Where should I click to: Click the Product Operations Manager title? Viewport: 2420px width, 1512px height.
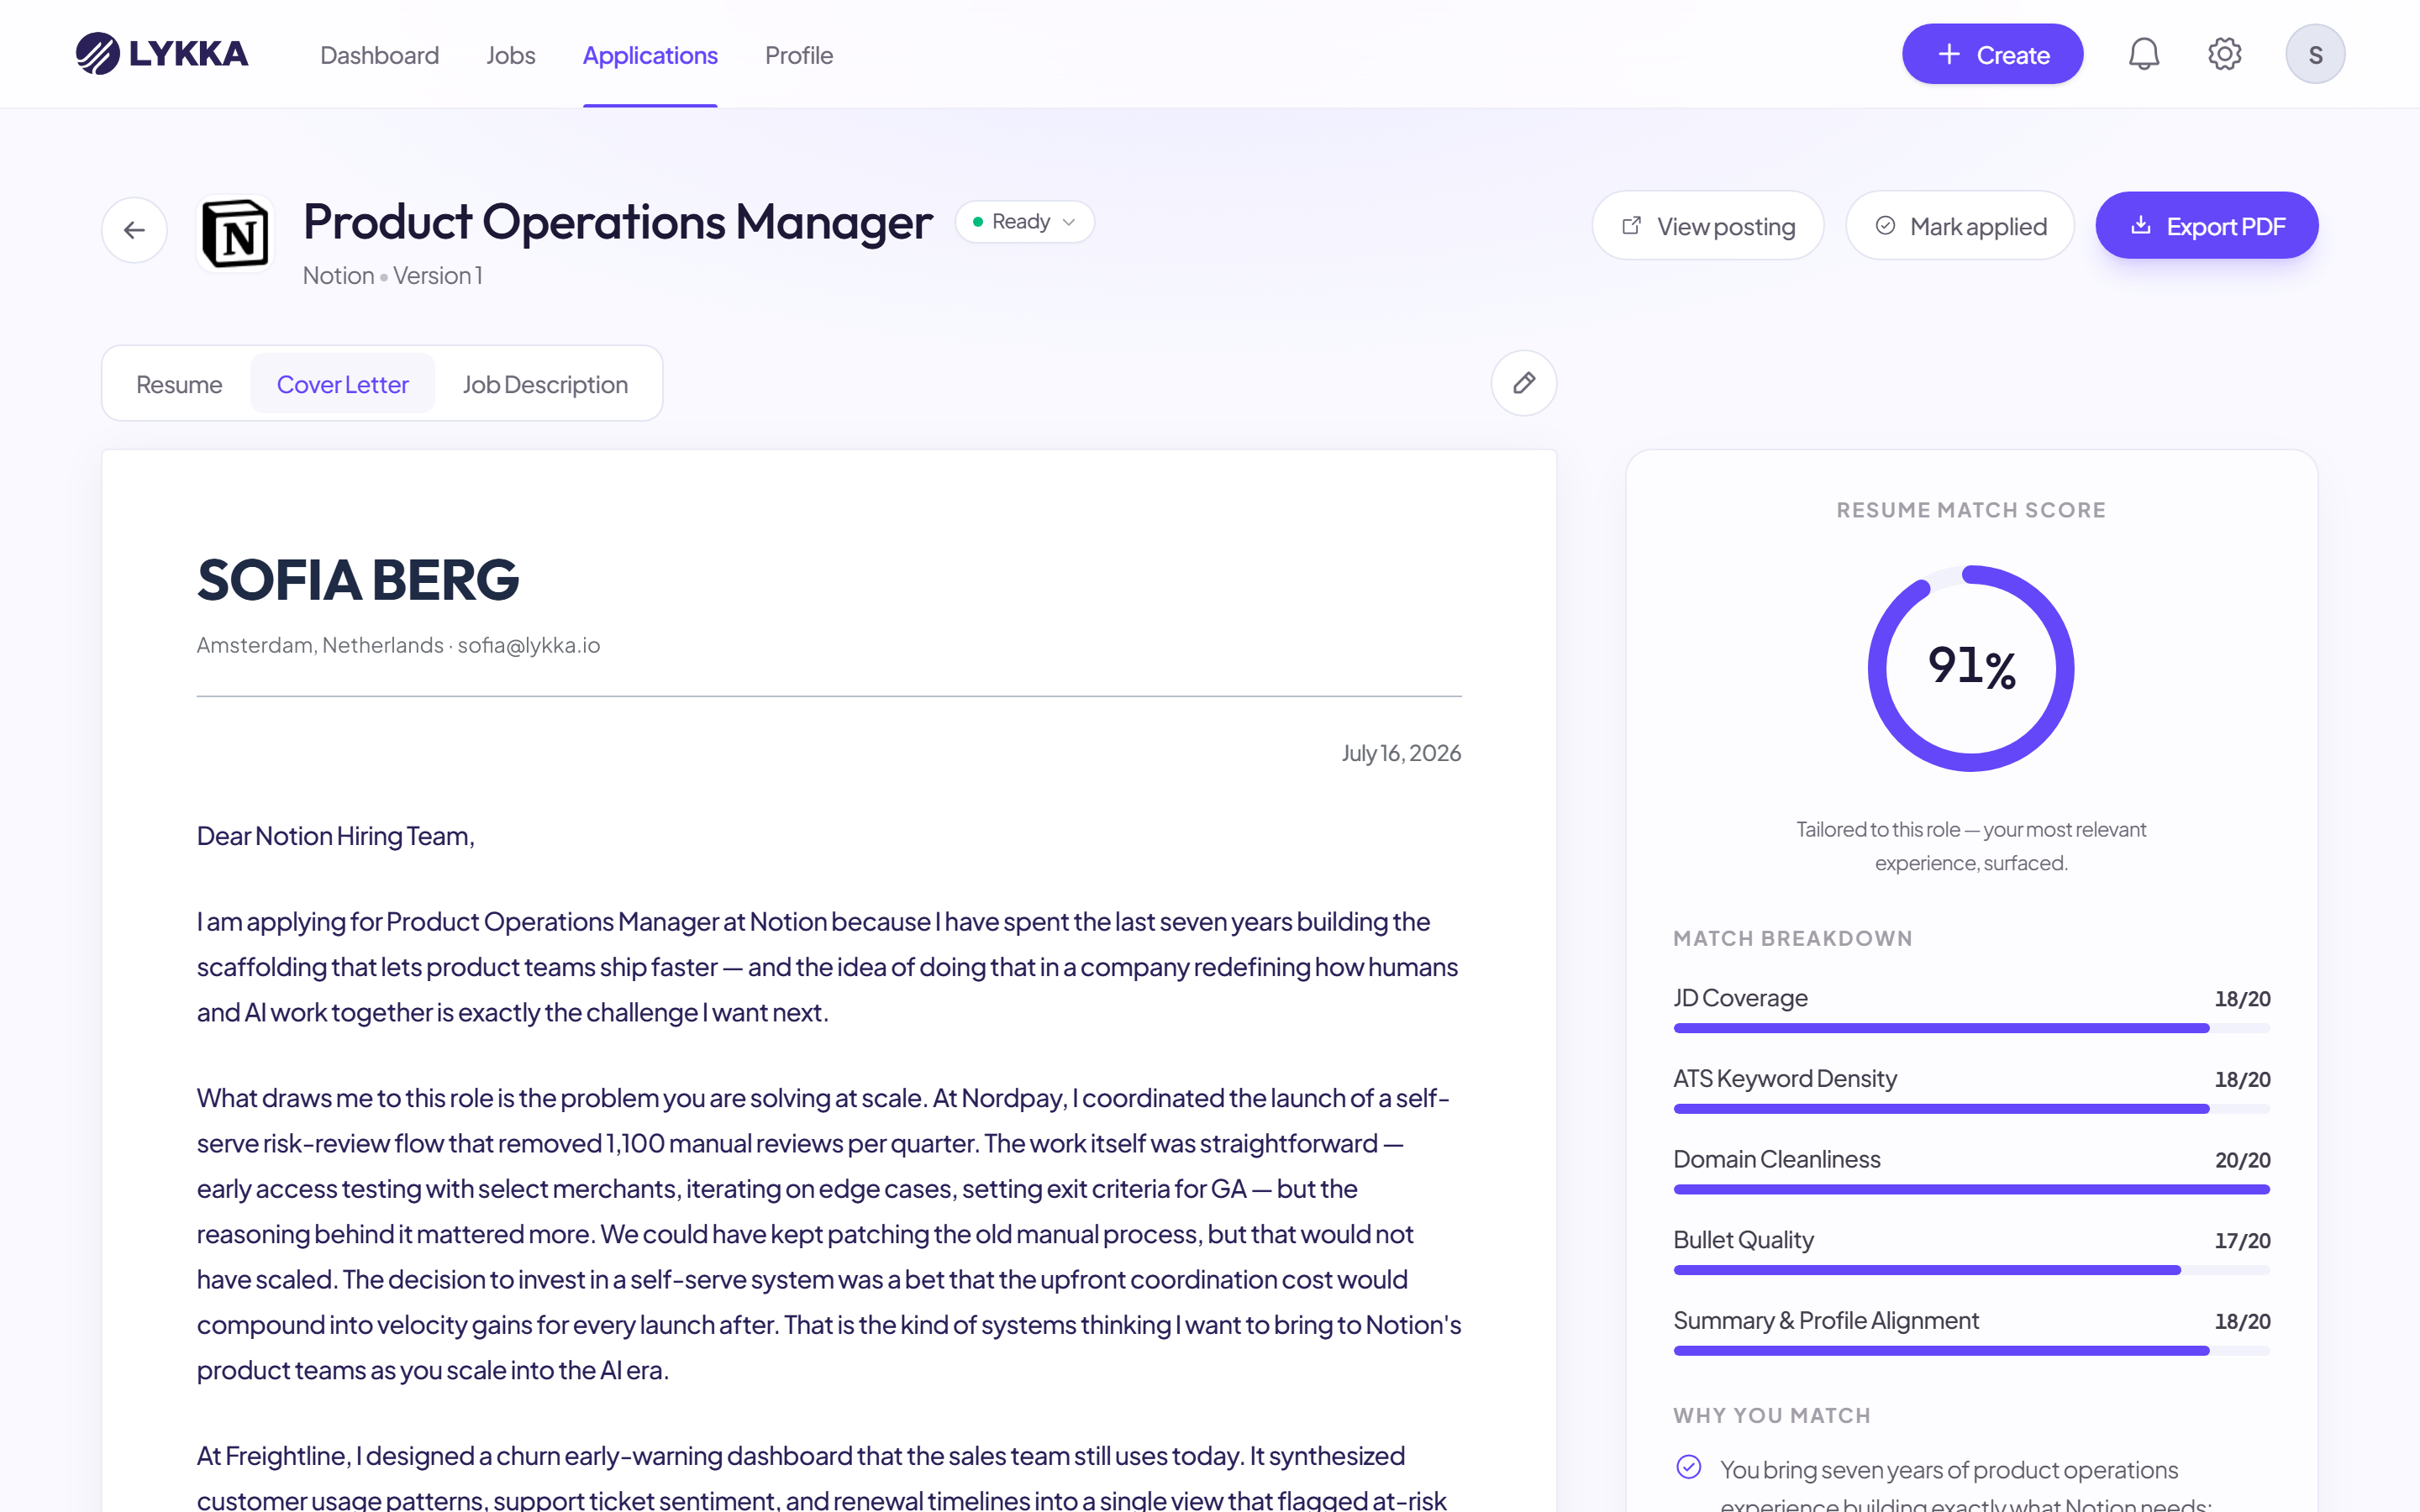point(618,222)
